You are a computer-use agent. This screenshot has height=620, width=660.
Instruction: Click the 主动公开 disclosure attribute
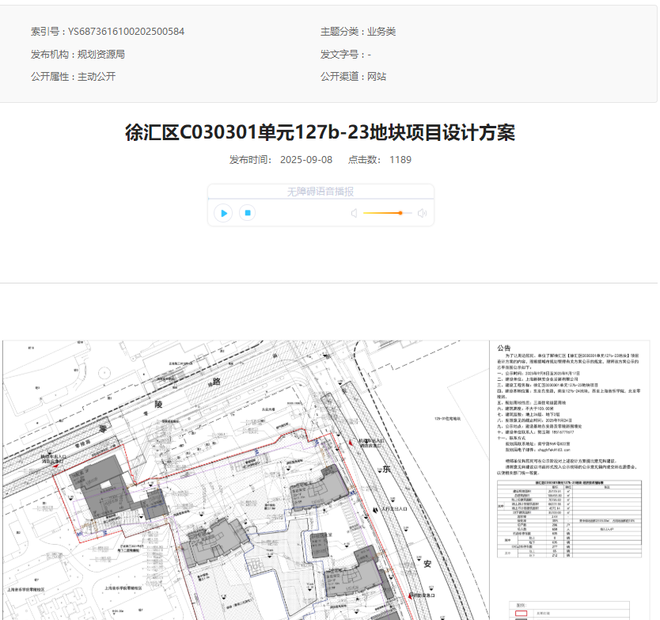click(97, 76)
